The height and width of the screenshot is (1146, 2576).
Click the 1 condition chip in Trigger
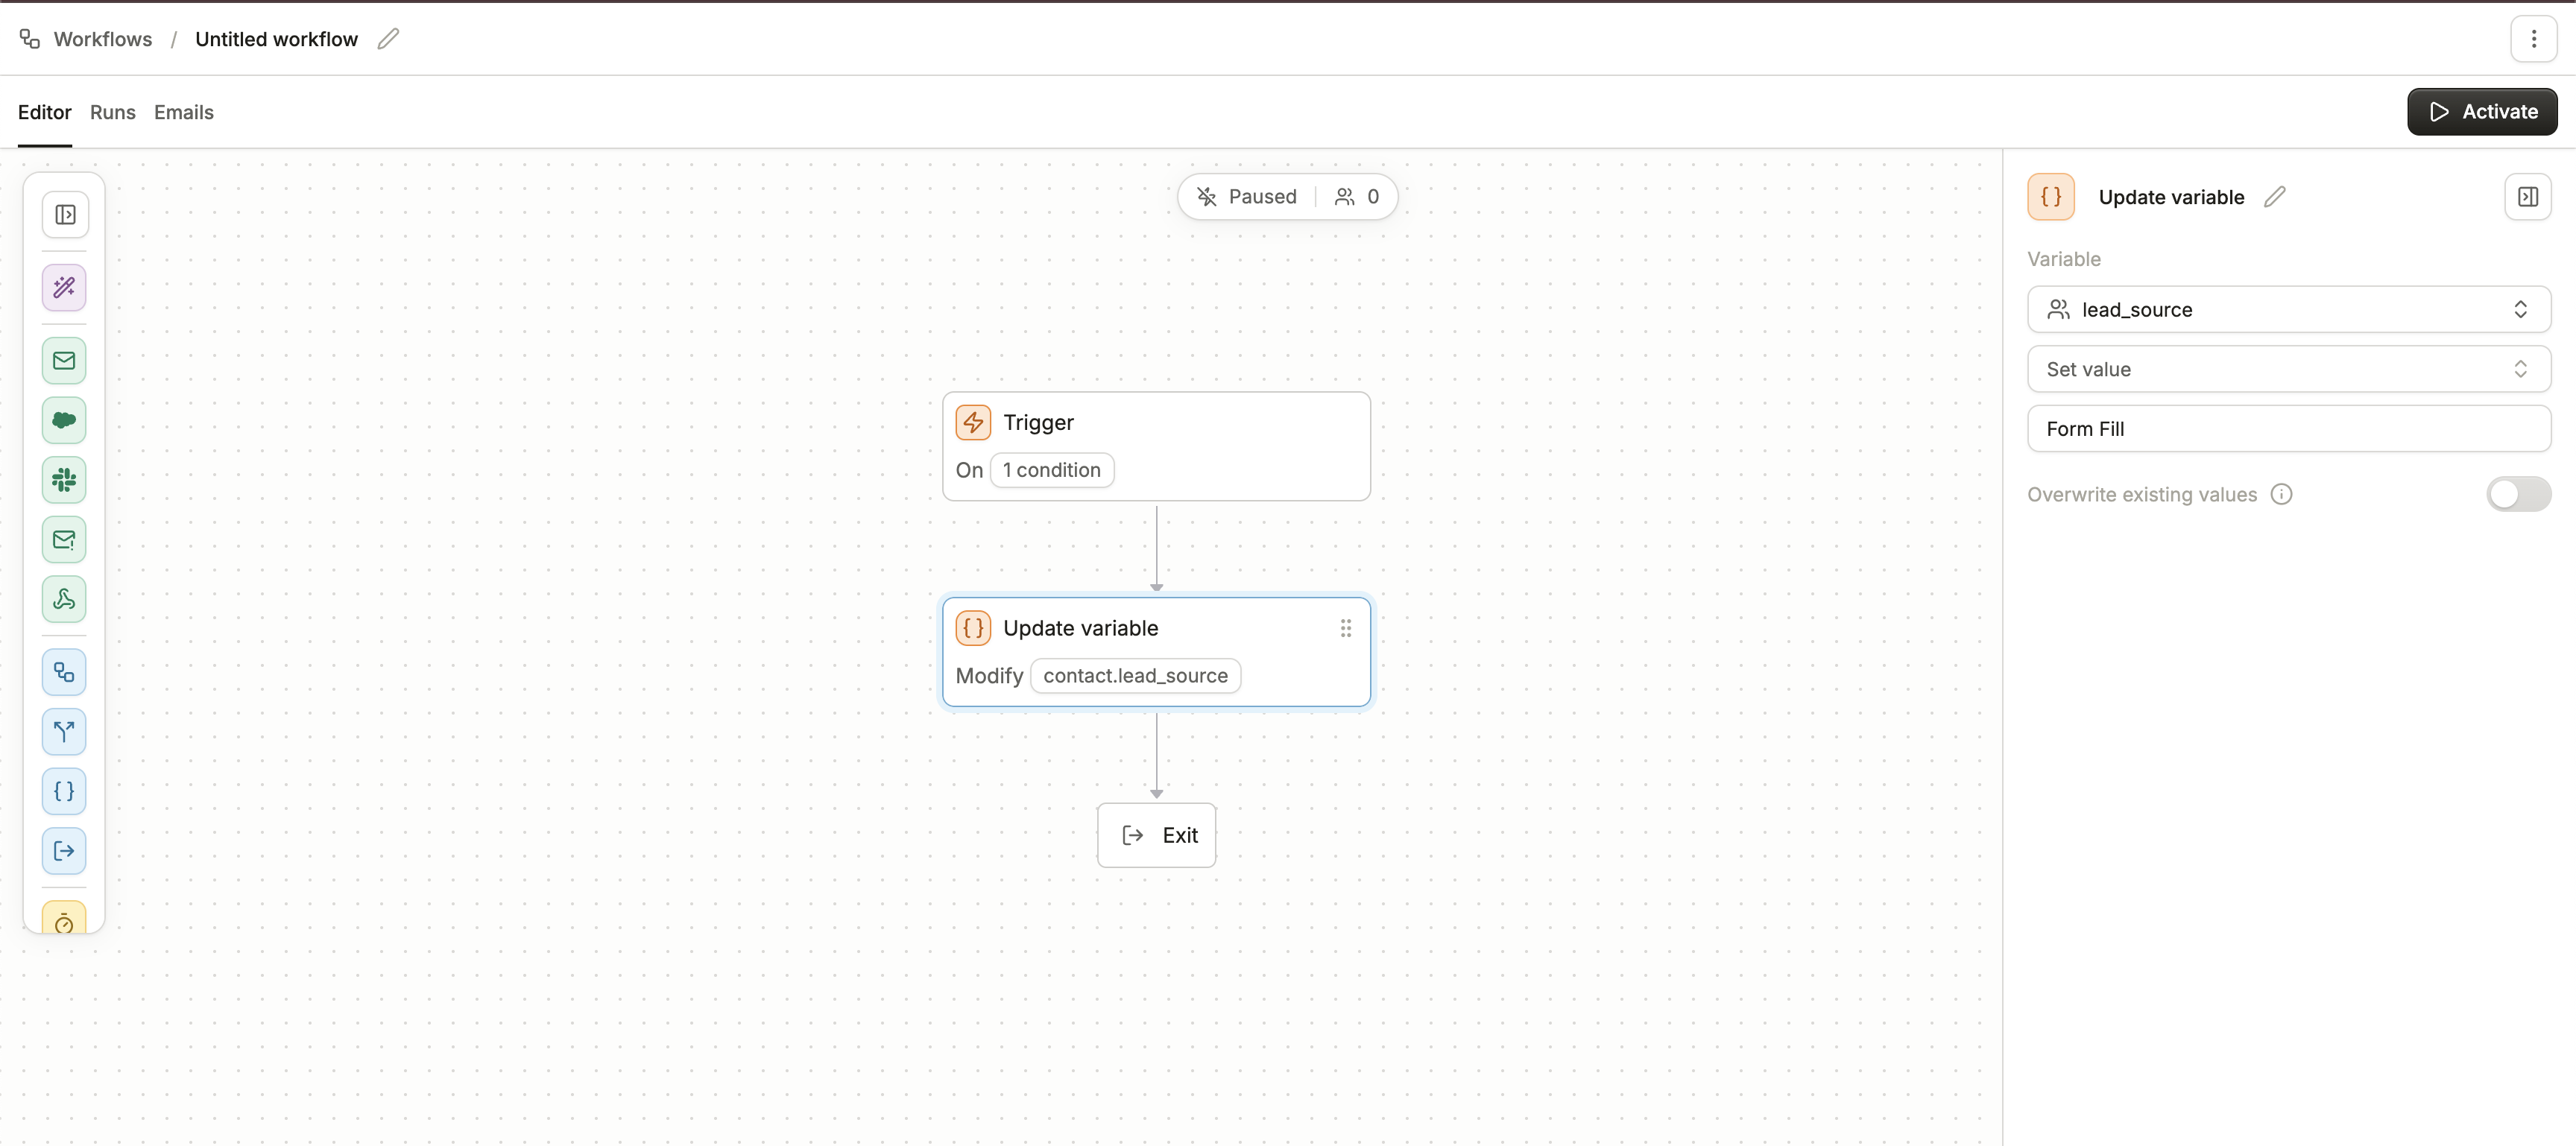coord(1051,470)
